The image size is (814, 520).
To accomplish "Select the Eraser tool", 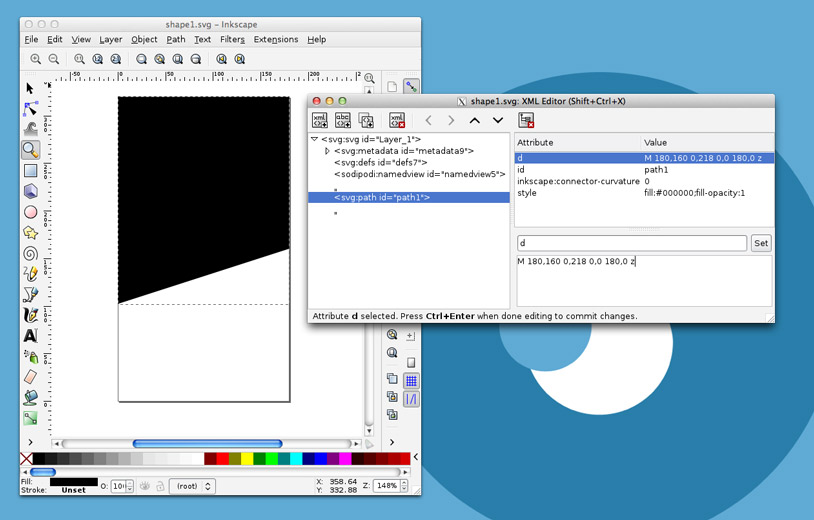I will 30,377.
